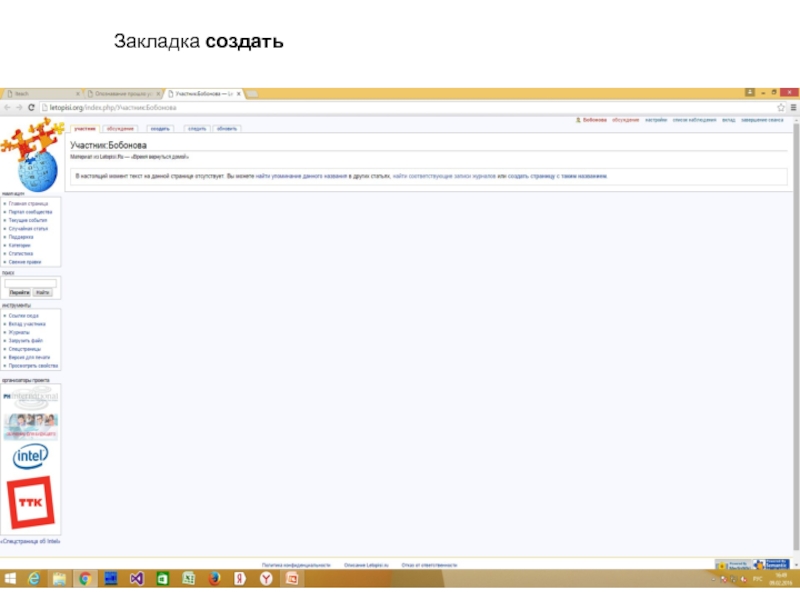The width and height of the screenshot is (800, 600).
Task: Launch Firefox from the taskbar
Action: click(x=213, y=578)
